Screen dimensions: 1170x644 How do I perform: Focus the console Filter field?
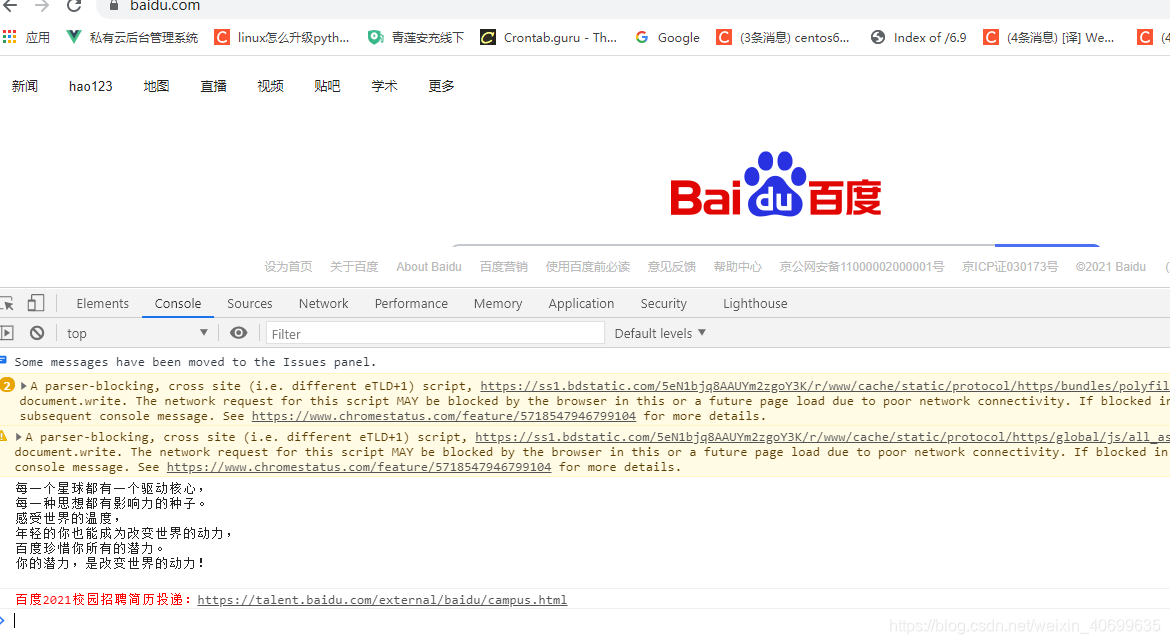point(435,334)
